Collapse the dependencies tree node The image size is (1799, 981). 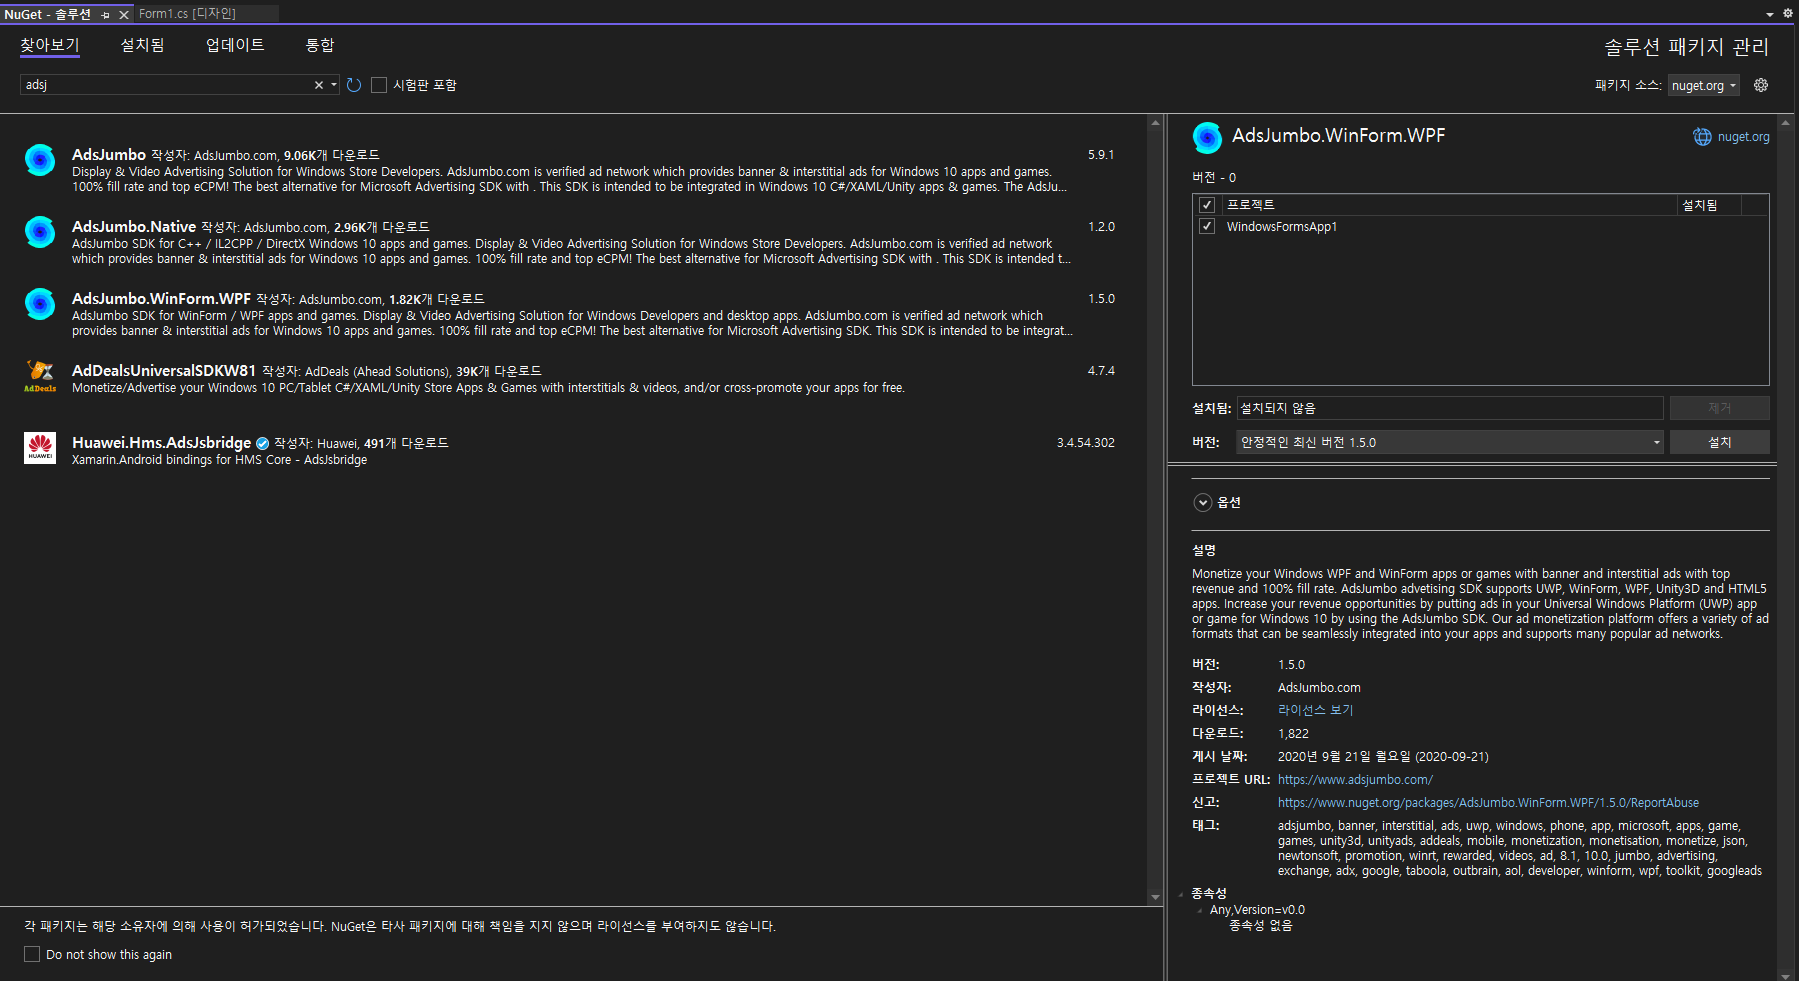[1181, 894]
